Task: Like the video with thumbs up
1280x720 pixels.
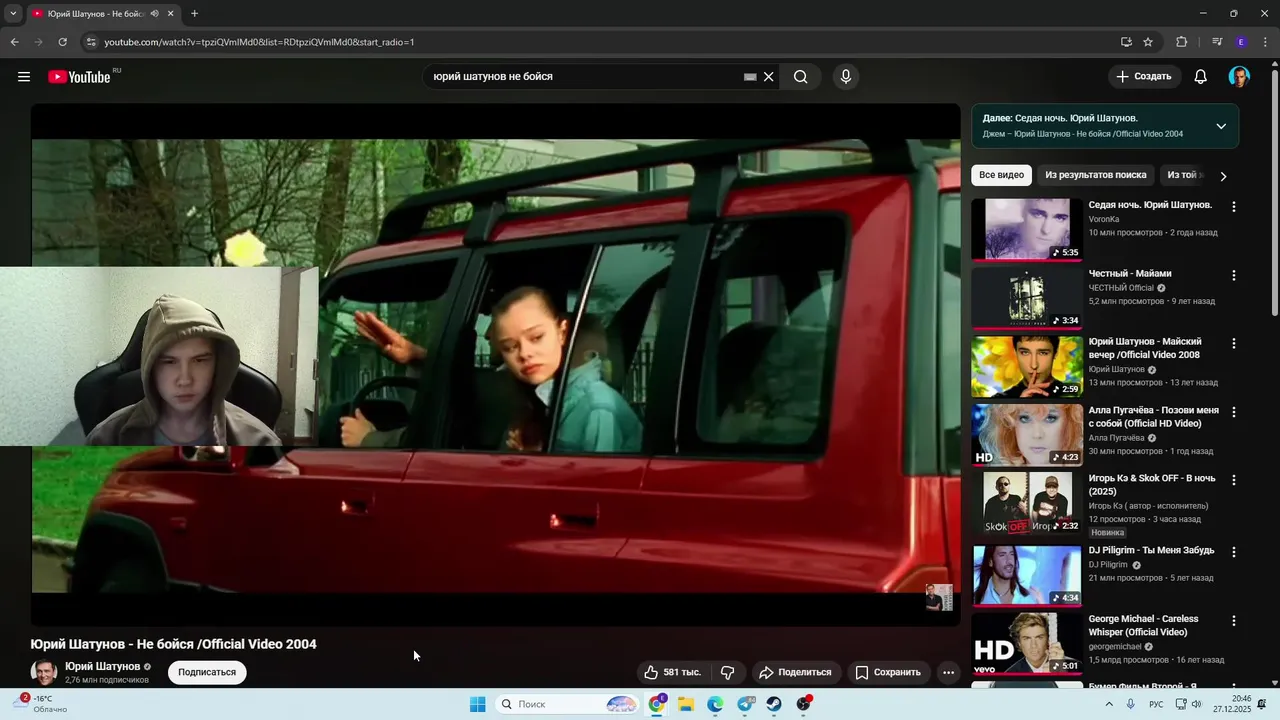Action: [x=672, y=673]
